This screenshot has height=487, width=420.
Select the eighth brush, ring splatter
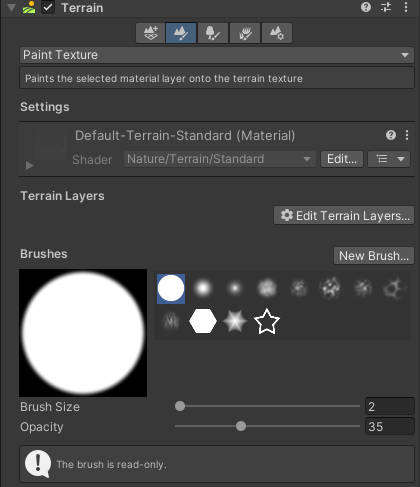pos(395,288)
